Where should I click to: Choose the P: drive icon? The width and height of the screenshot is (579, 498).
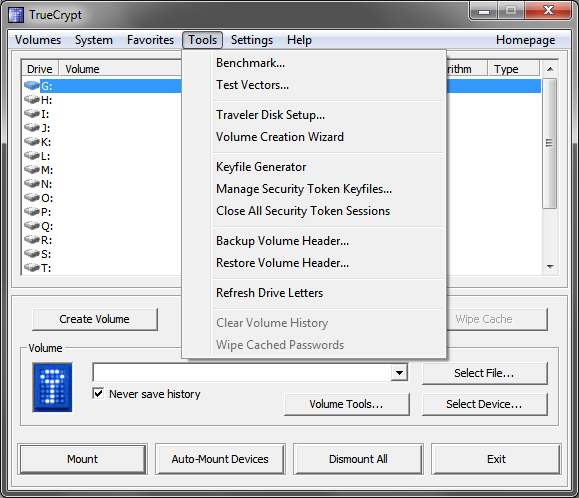(32, 212)
